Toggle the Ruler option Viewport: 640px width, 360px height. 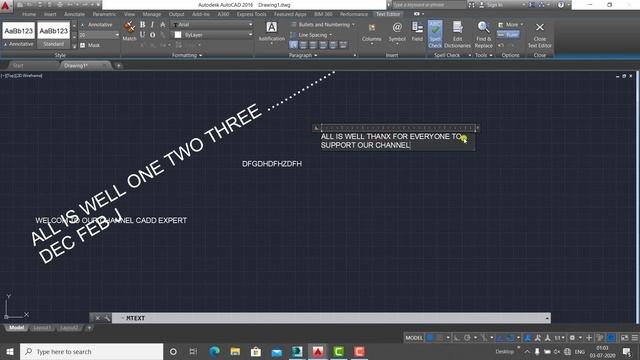pyautogui.click(x=508, y=35)
